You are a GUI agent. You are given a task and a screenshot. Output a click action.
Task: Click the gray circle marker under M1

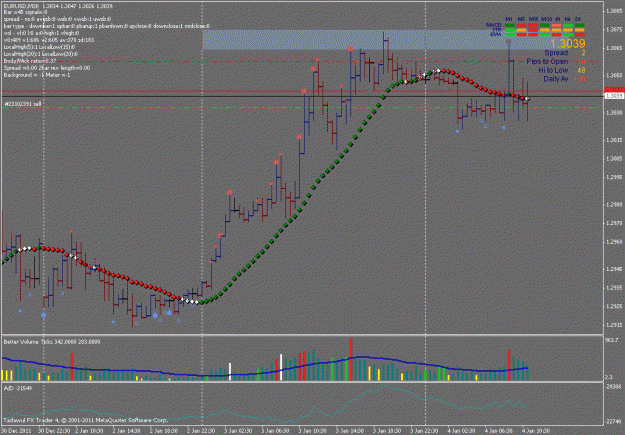[508, 41]
